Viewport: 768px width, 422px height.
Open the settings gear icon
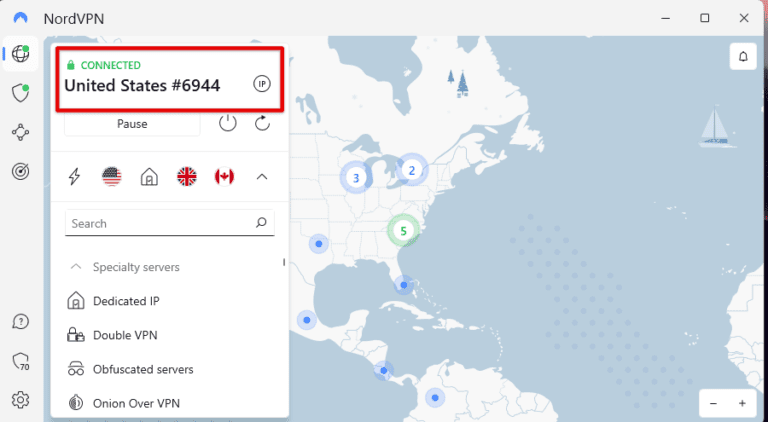coord(20,400)
